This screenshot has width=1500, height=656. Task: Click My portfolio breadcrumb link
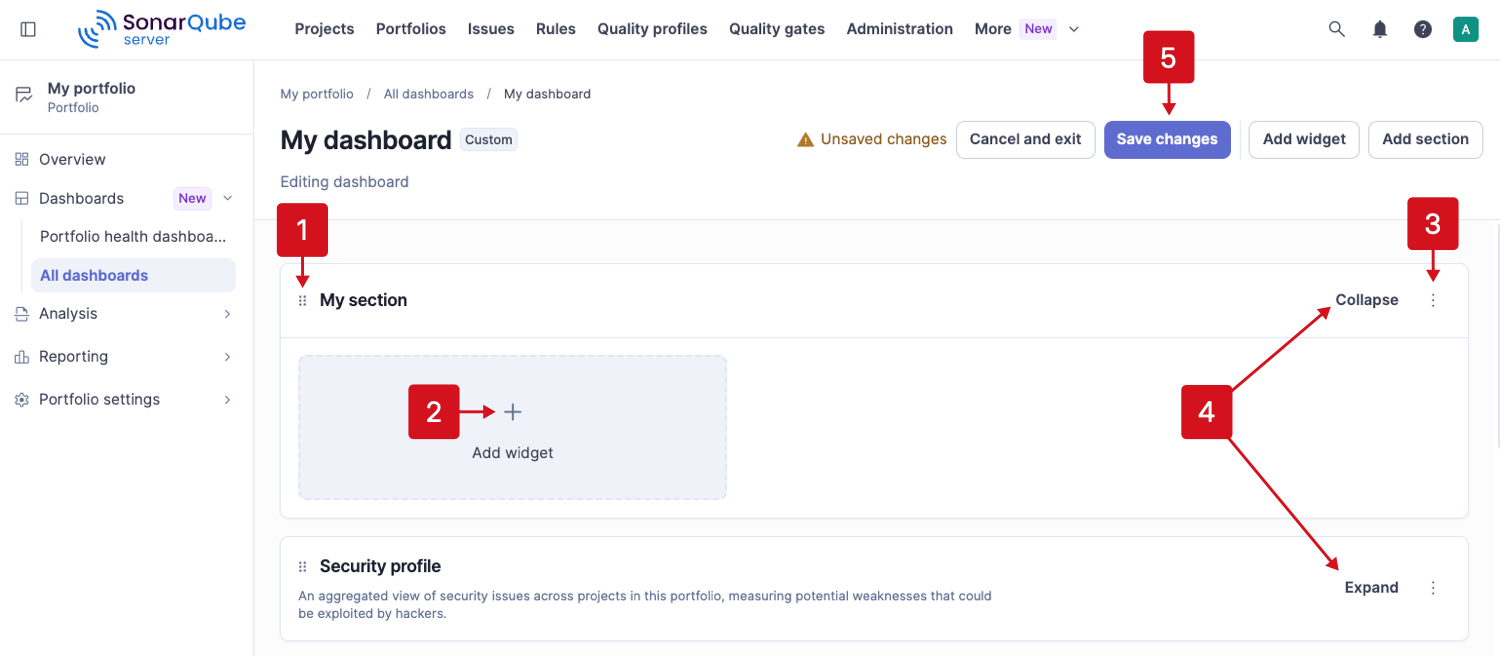(317, 94)
